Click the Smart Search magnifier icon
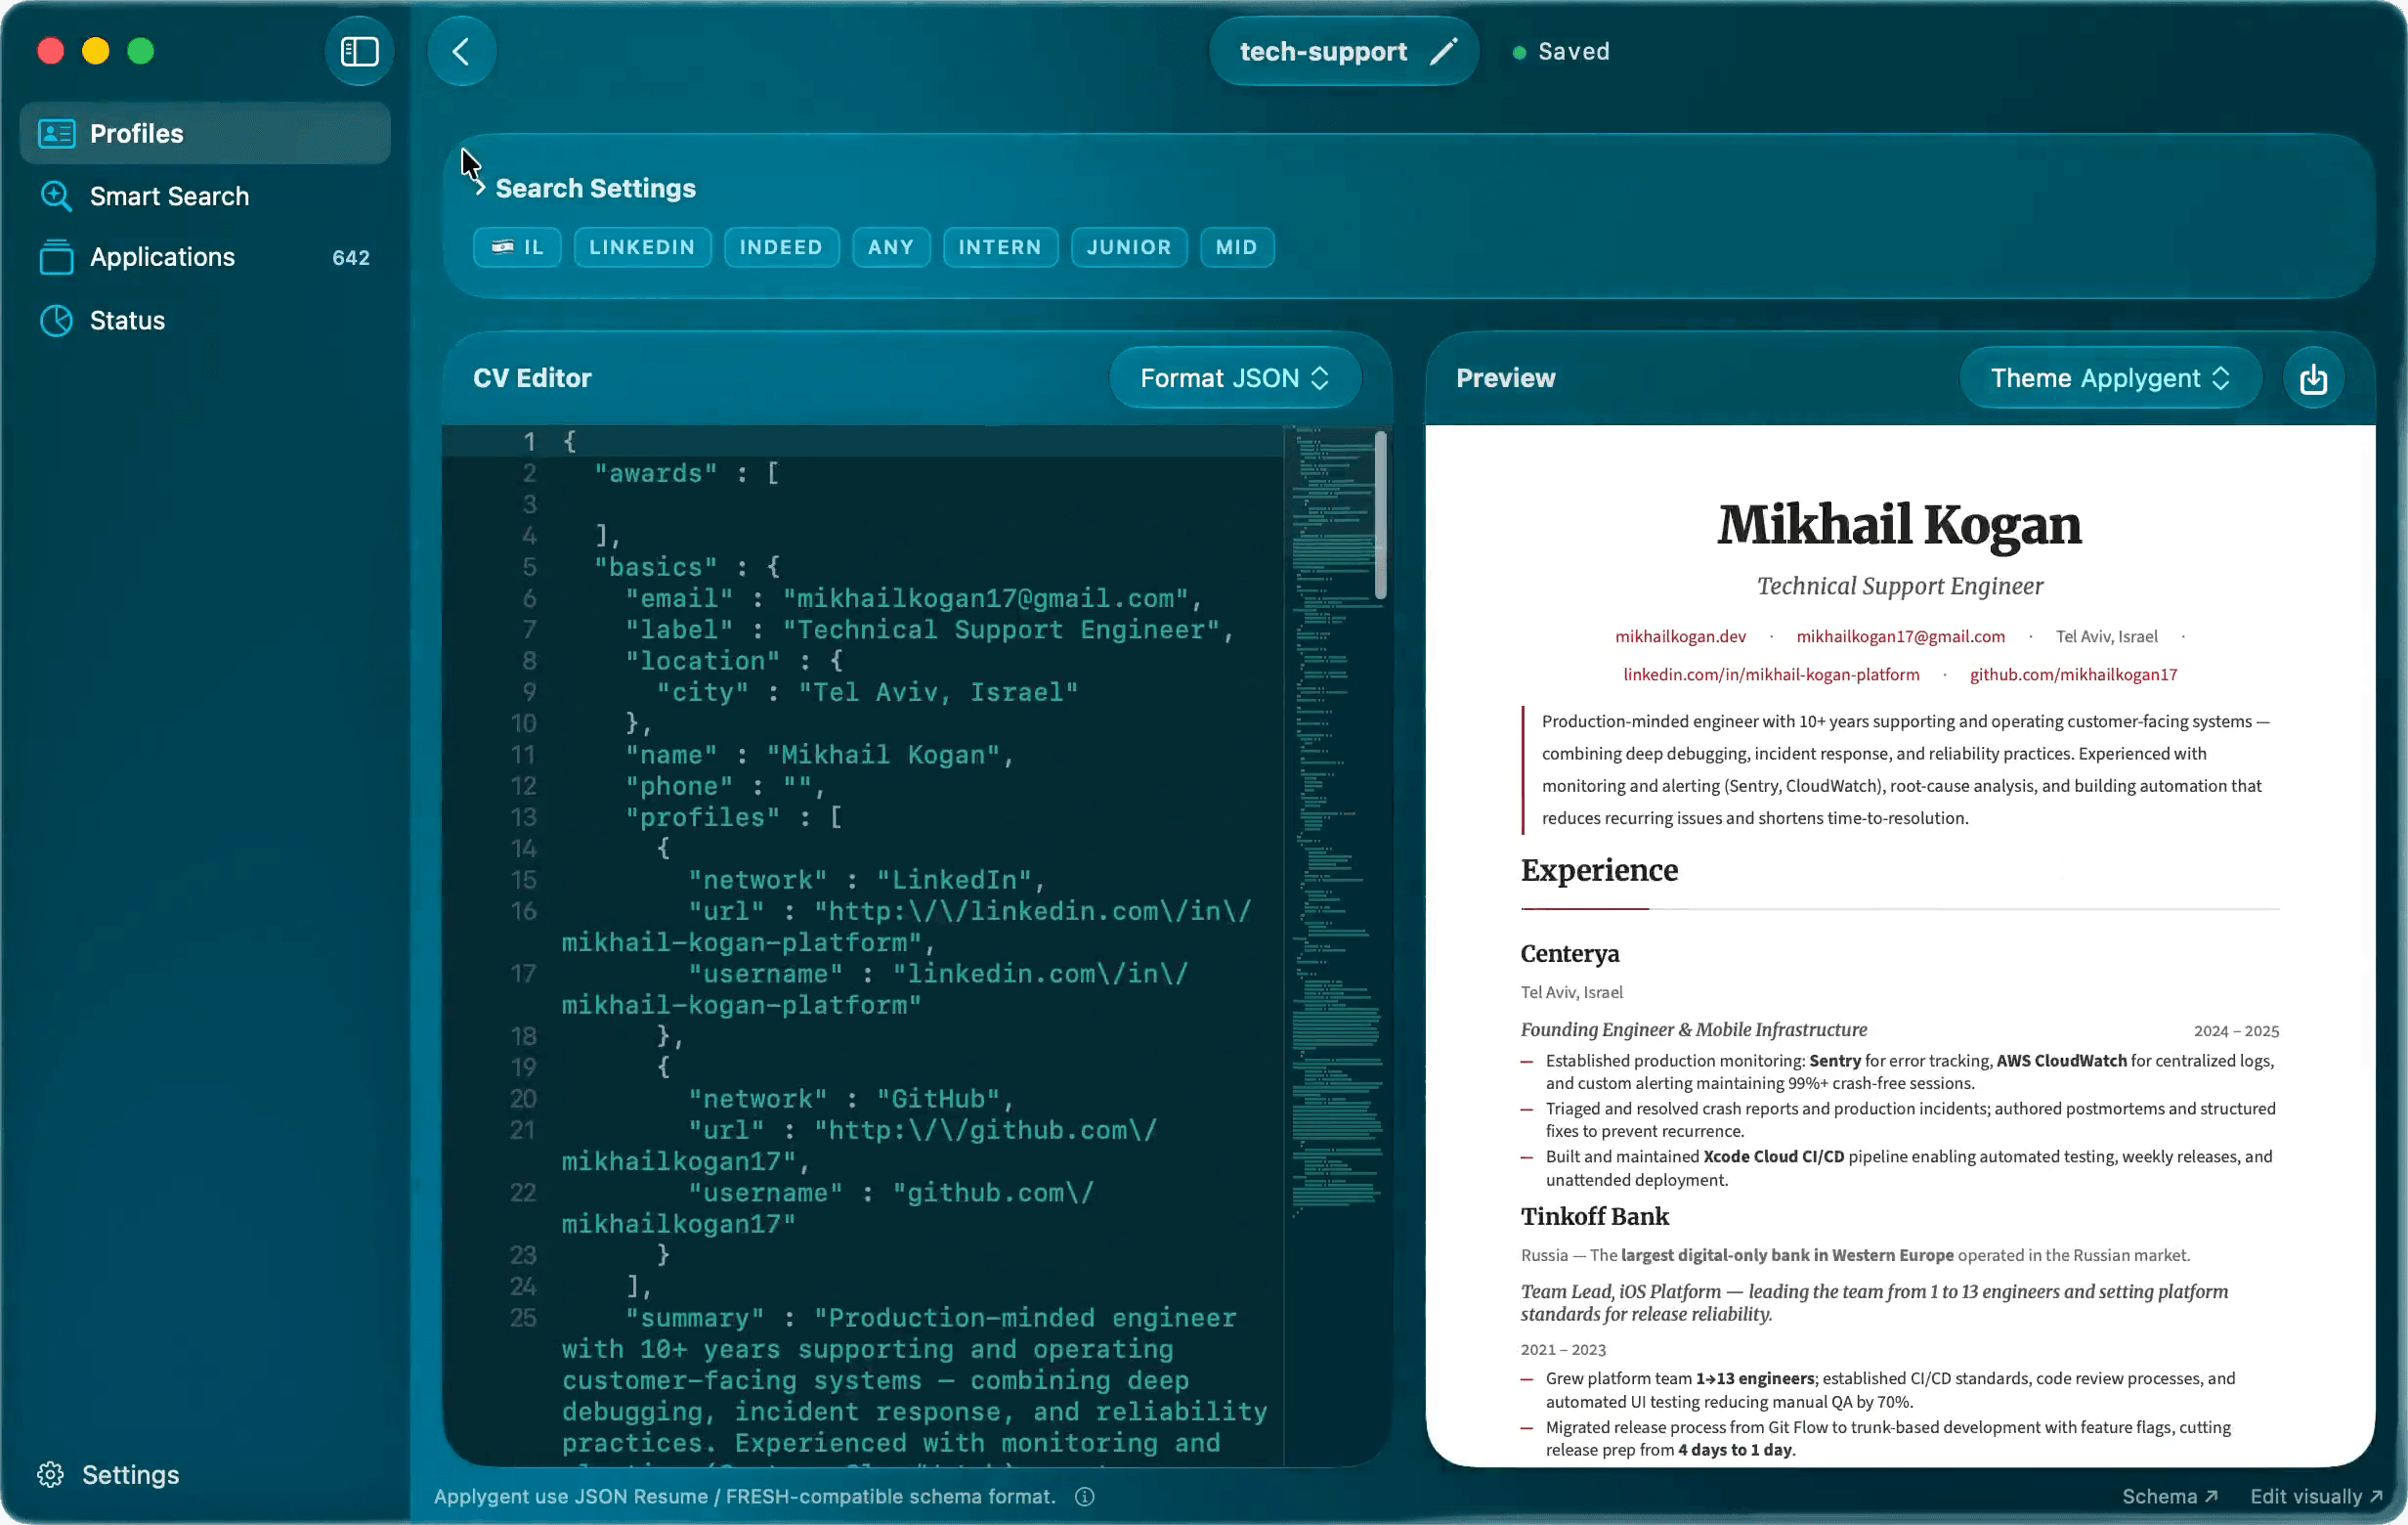The height and width of the screenshot is (1525, 2408). [56, 196]
